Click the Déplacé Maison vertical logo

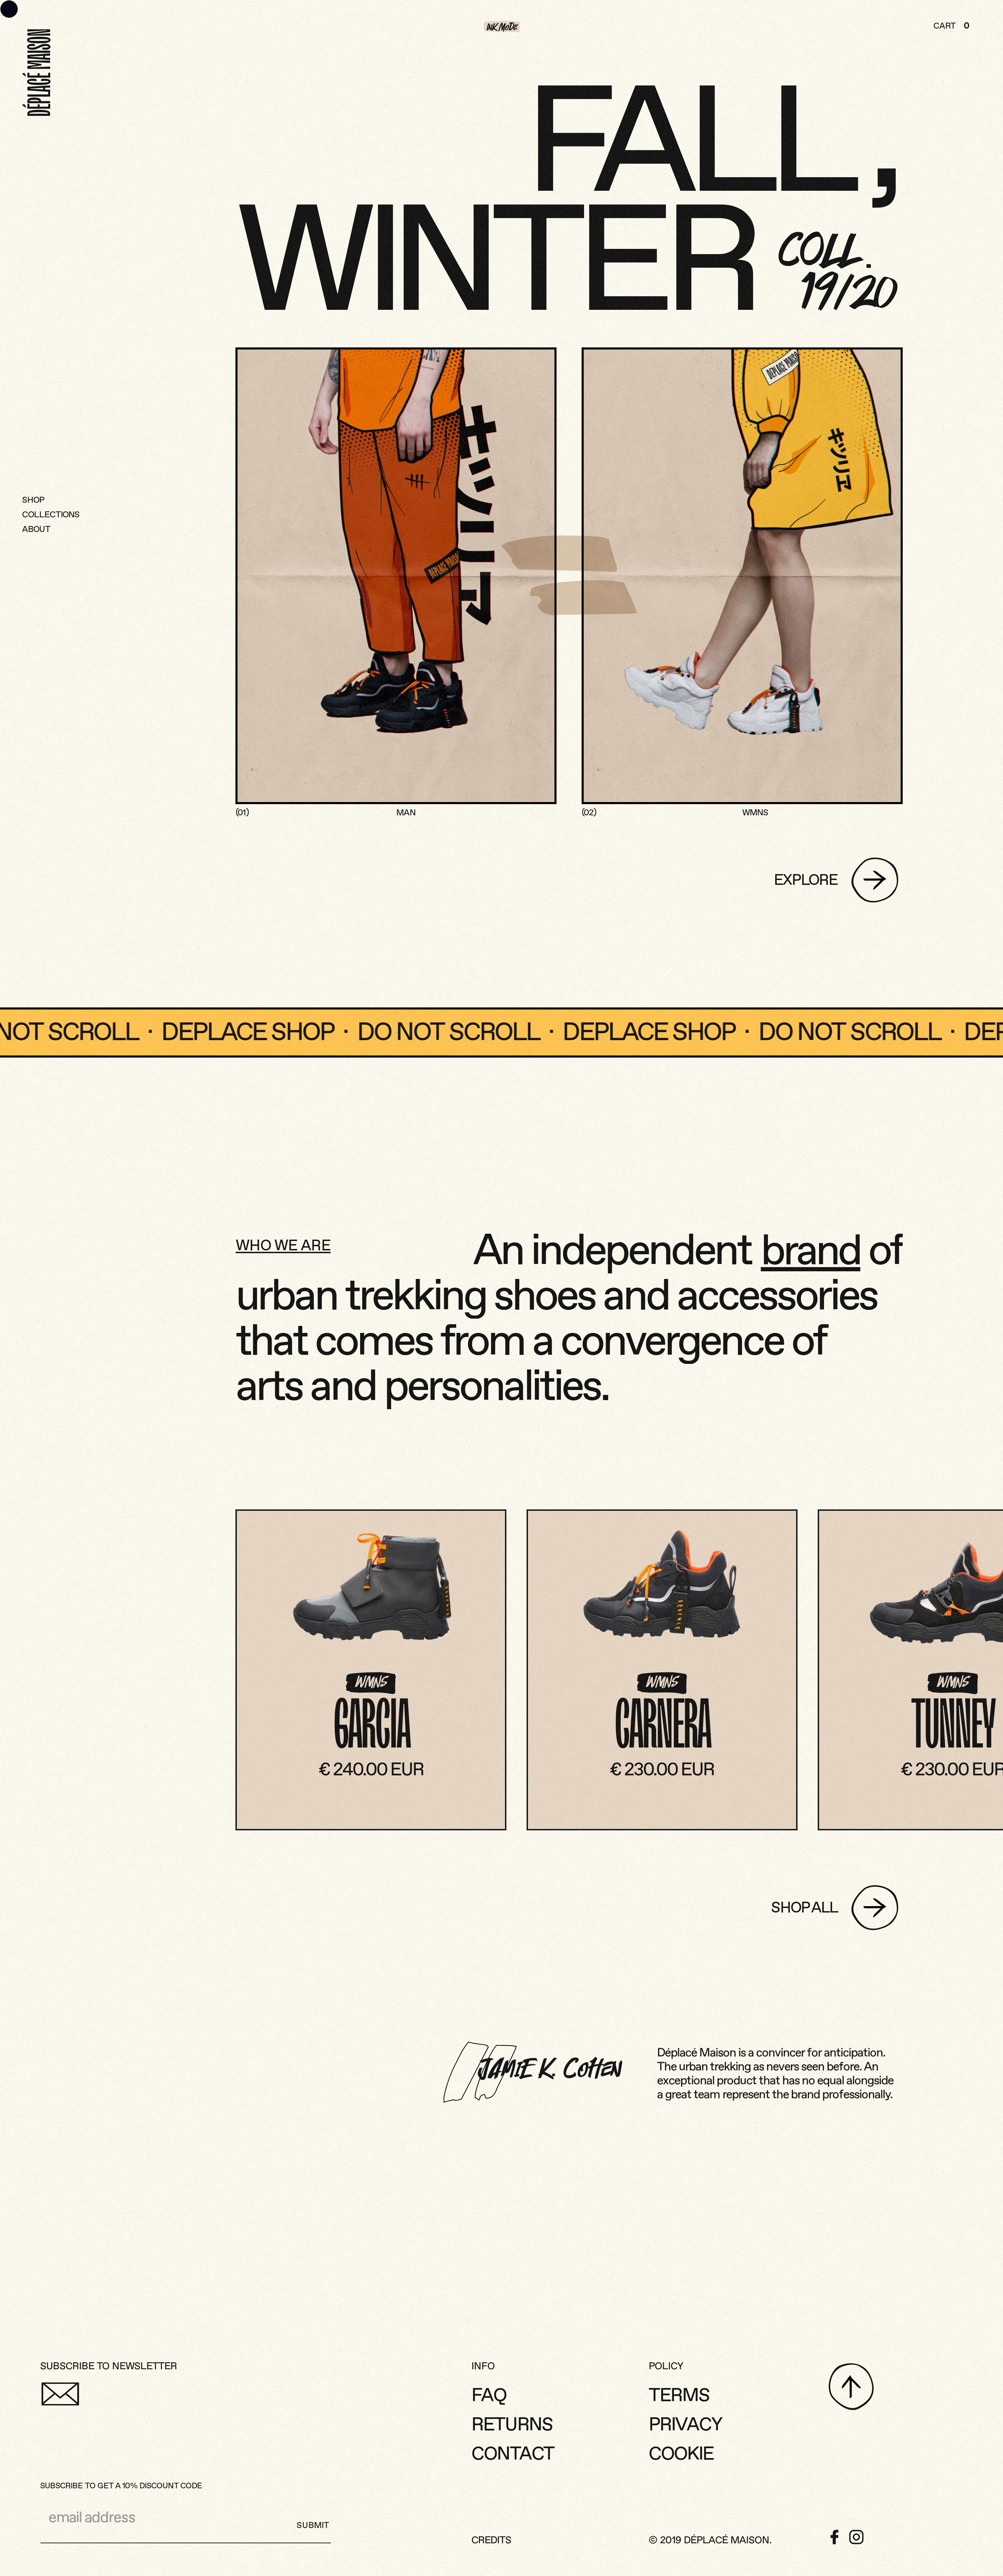[x=39, y=72]
